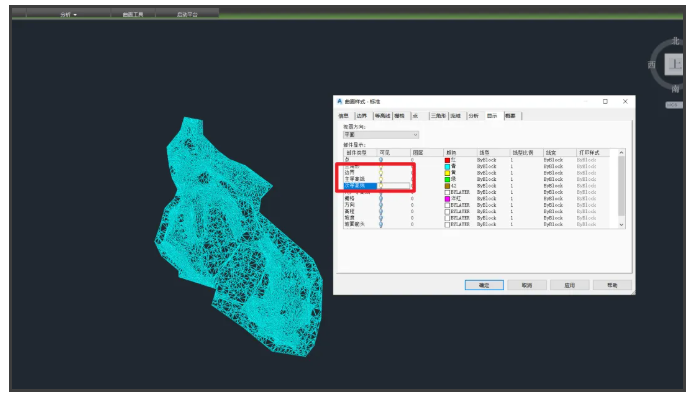693x401 pixels.
Task: Click the 部件类型 column header
Action: click(x=360, y=153)
